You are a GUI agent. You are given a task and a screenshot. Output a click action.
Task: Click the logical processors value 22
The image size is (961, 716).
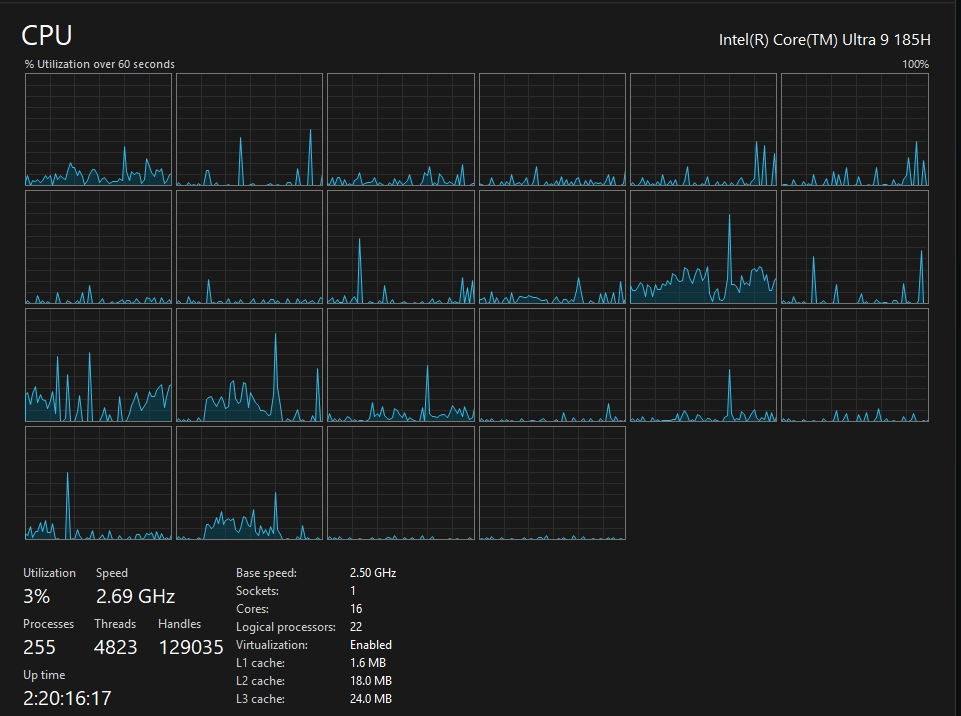coord(356,626)
